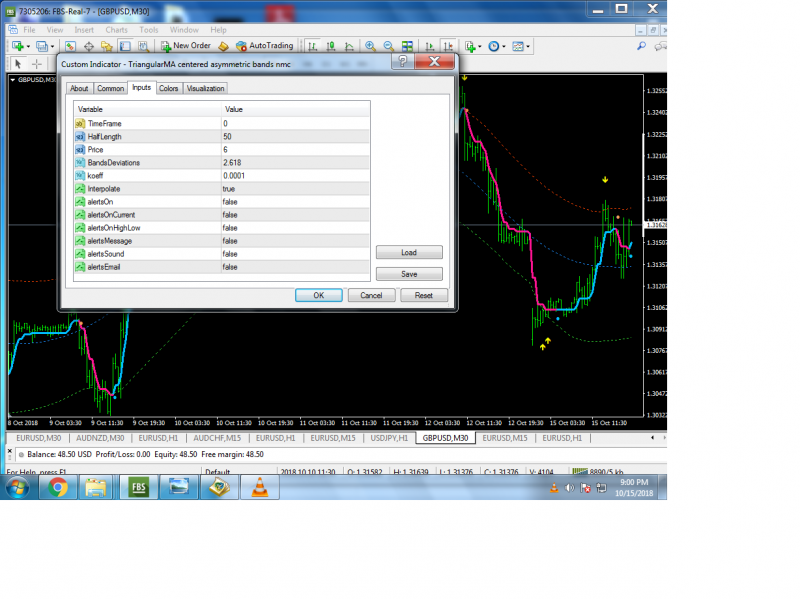The width and height of the screenshot is (800, 599).
Task: Open the VLC media player taskbar icon
Action: (260, 487)
